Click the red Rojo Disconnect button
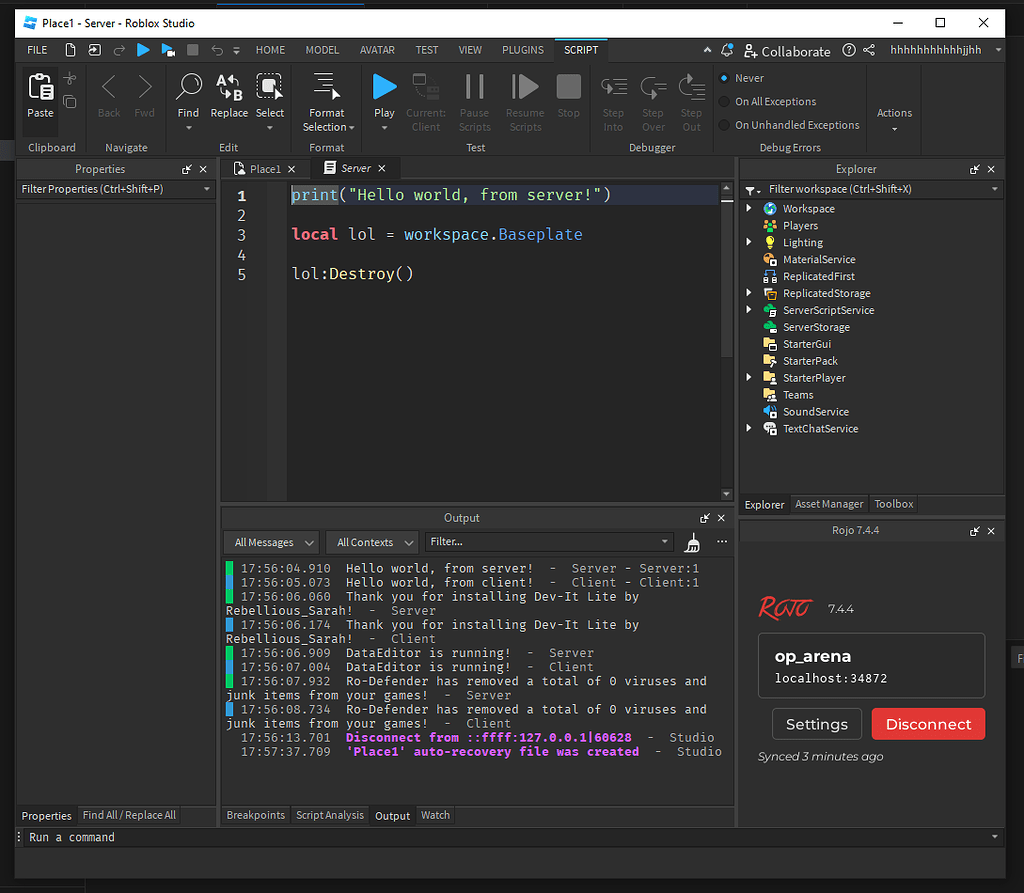1024x893 pixels. click(x=928, y=724)
